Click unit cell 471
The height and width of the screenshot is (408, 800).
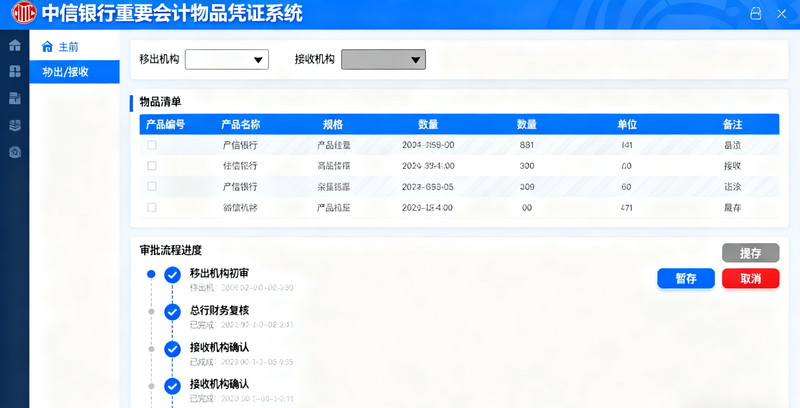click(x=627, y=208)
